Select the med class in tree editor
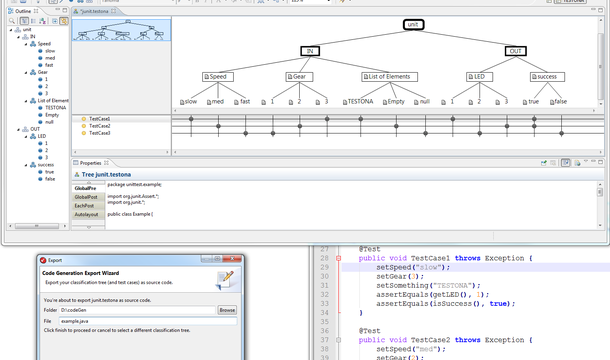Image resolution: width=610 pixels, height=360 pixels. pyautogui.click(x=215, y=102)
